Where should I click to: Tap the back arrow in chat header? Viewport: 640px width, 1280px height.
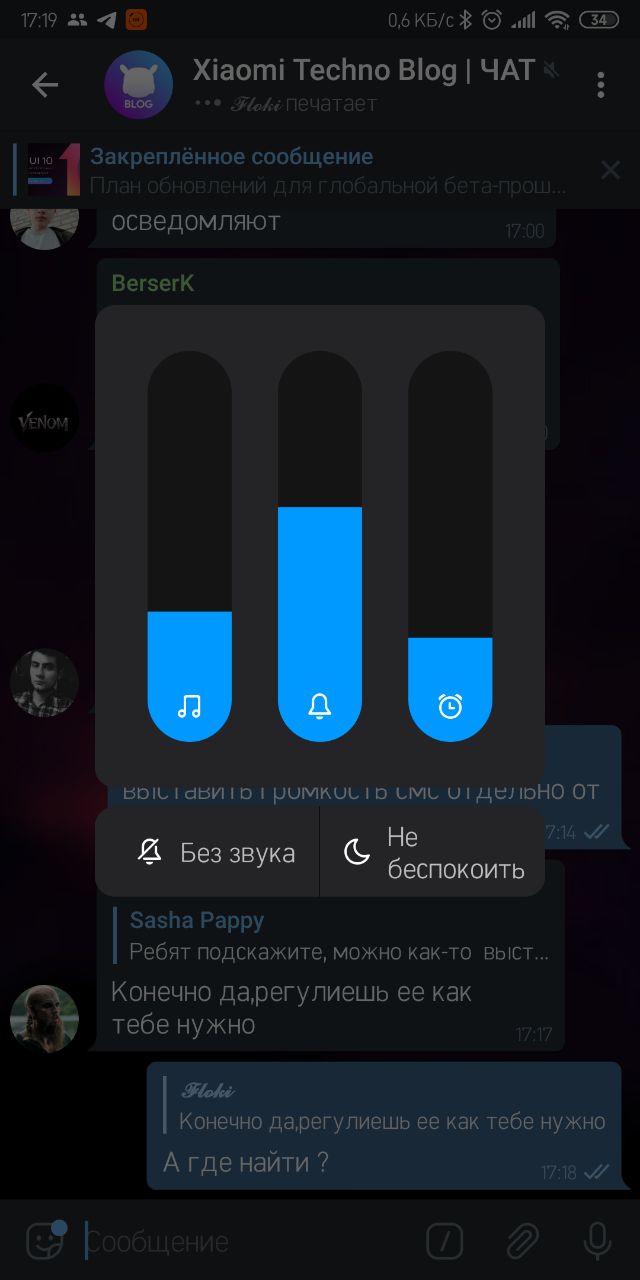[x=45, y=85]
